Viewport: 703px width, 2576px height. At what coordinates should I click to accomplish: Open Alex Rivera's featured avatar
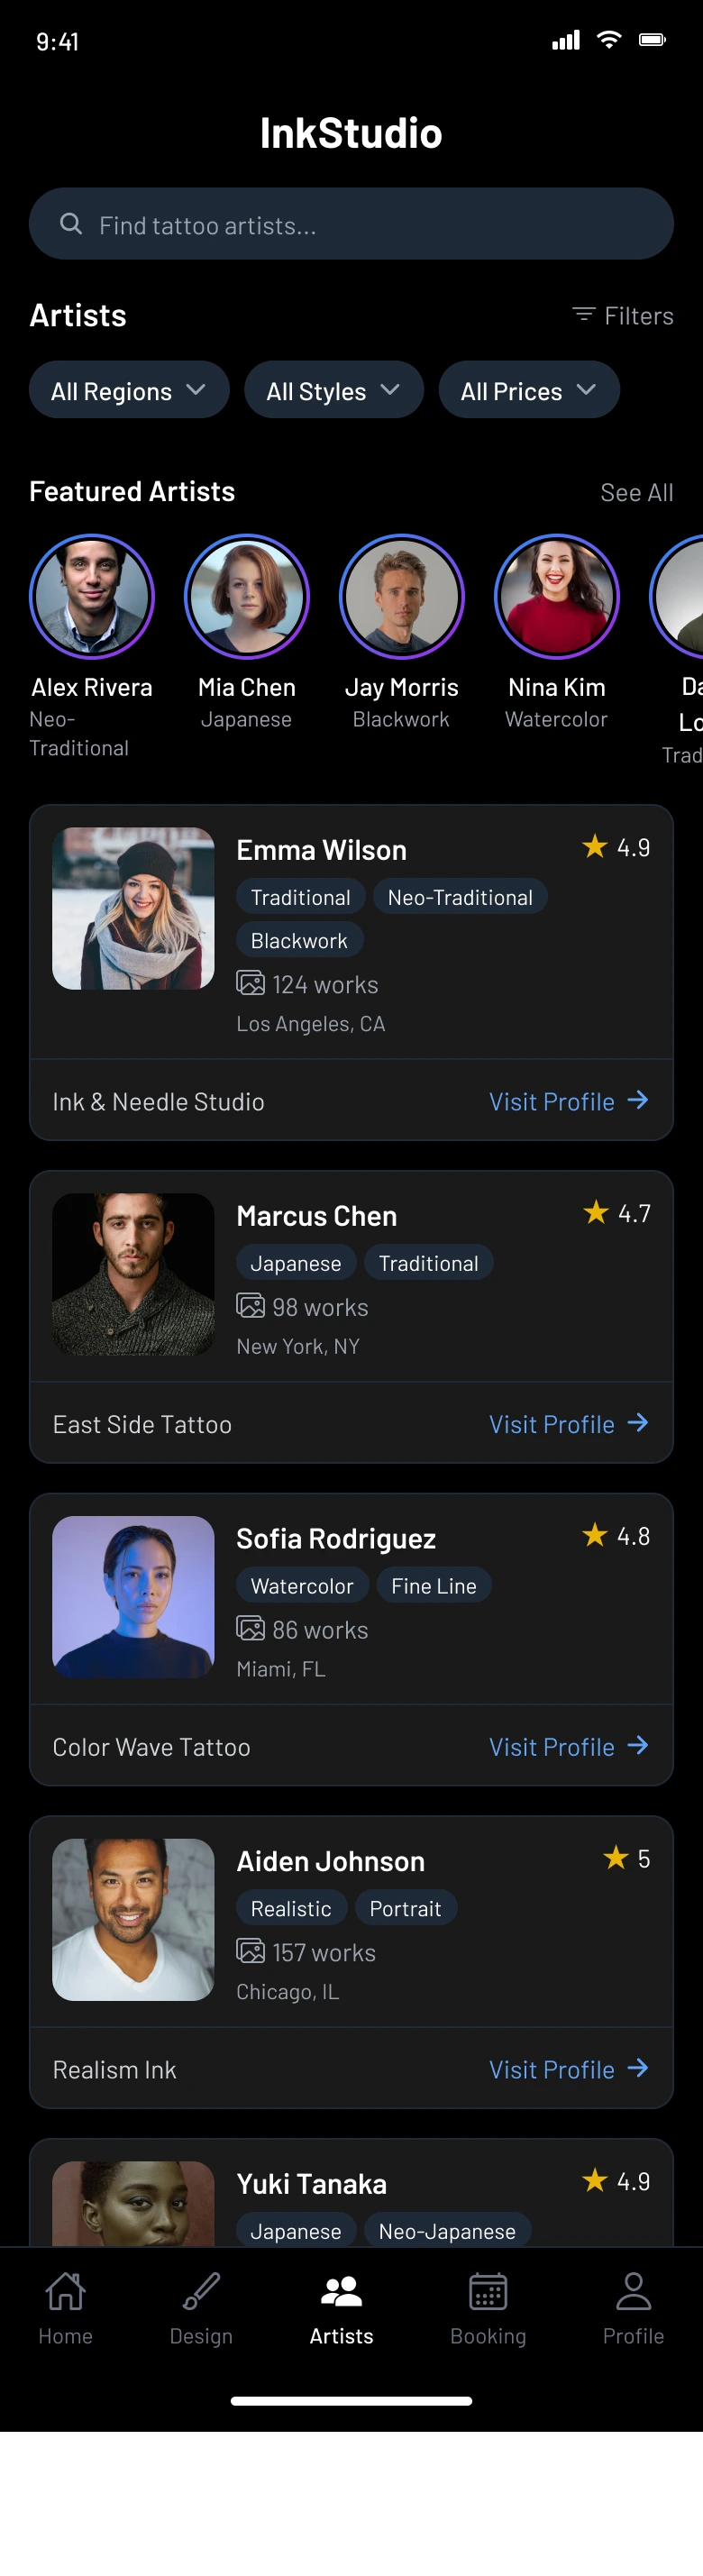tap(92, 597)
